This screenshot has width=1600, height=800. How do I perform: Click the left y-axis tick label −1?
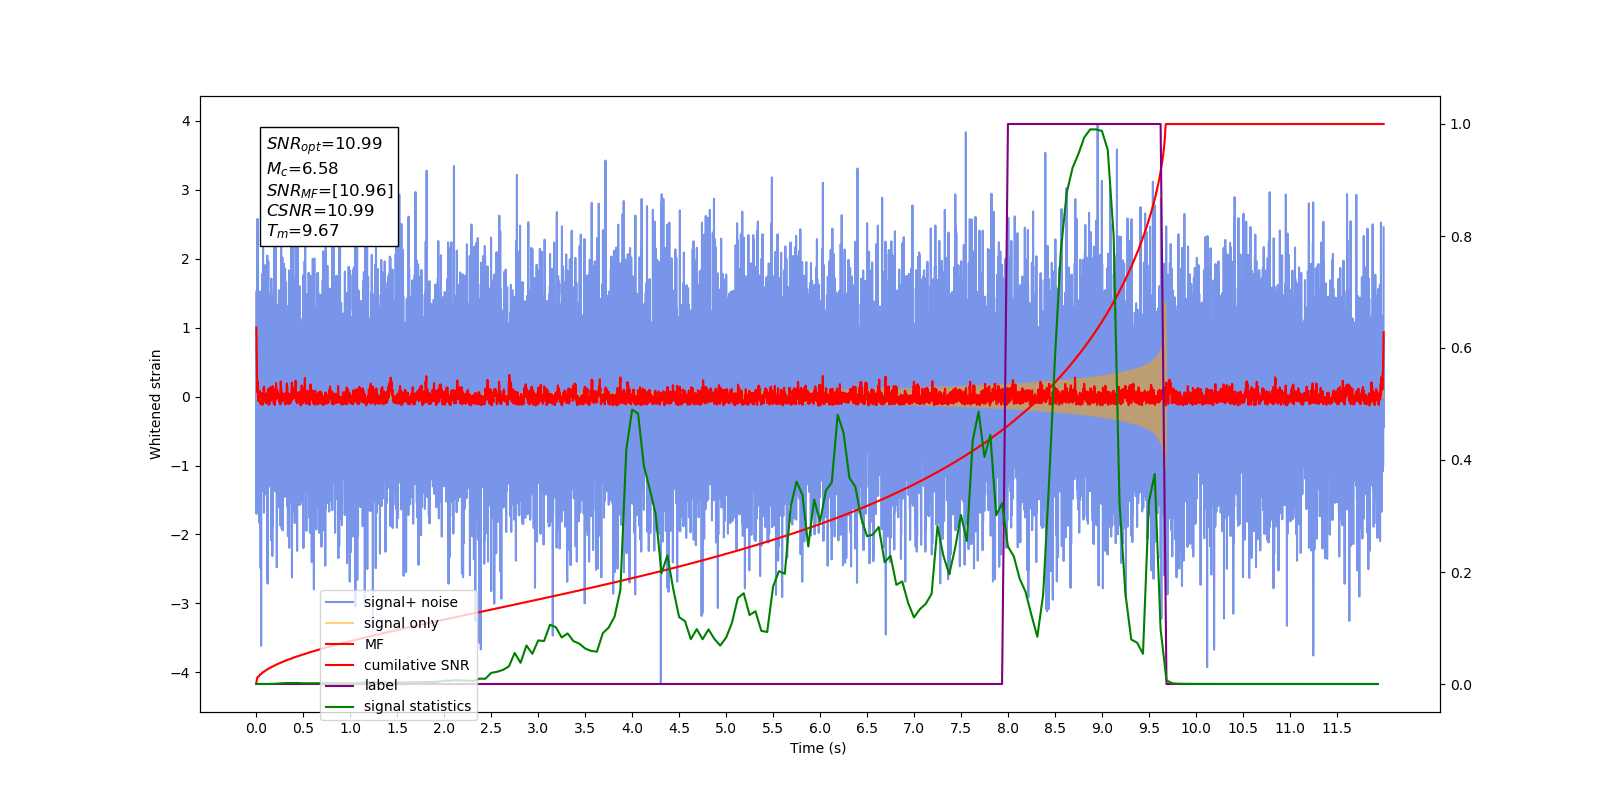pos(181,467)
